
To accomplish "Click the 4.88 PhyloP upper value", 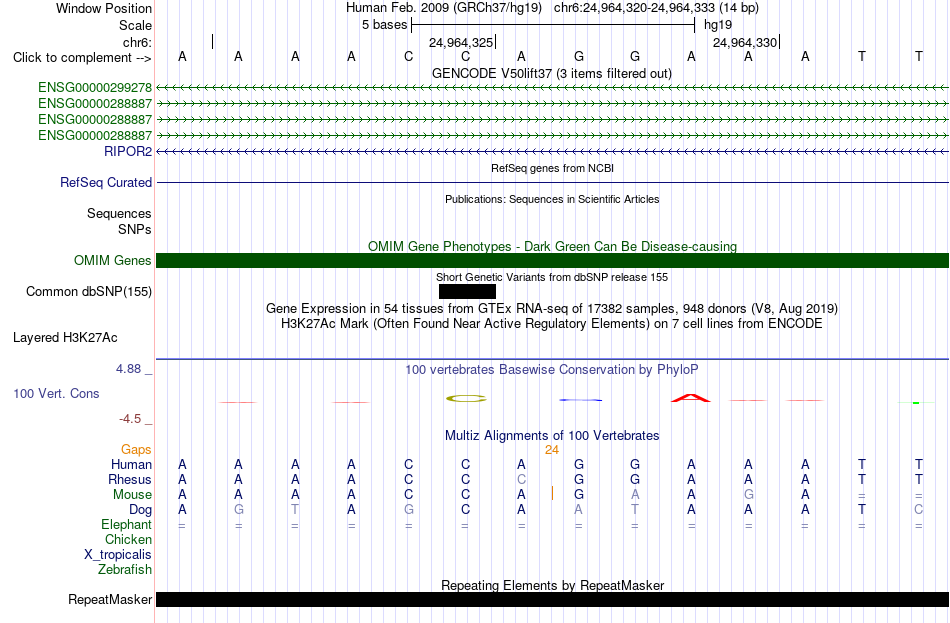I will click(x=128, y=368).
